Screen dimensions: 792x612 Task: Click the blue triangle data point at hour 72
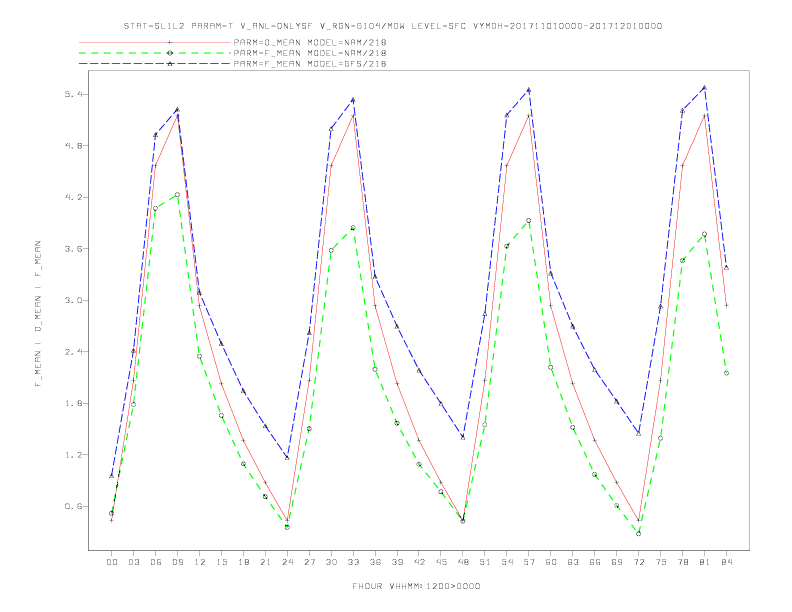tap(638, 433)
